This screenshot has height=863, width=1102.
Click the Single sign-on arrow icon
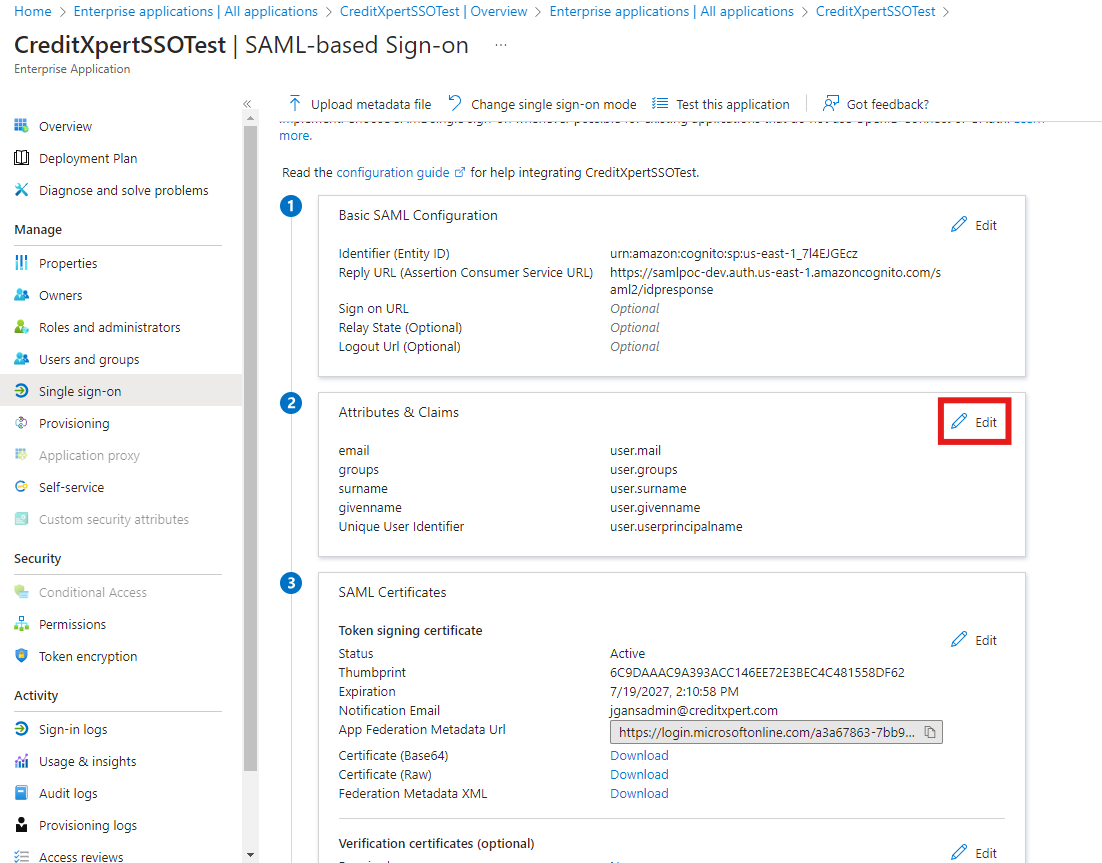pyautogui.click(x=22, y=391)
